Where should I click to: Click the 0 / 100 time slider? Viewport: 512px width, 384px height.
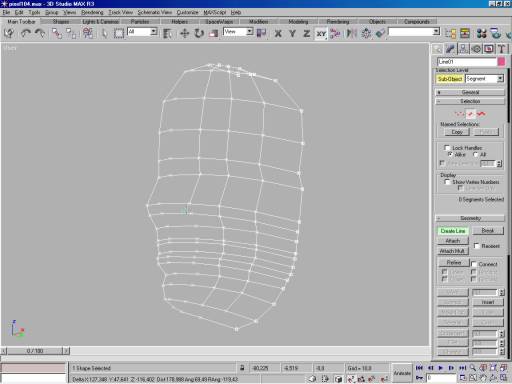[x=35, y=351]
